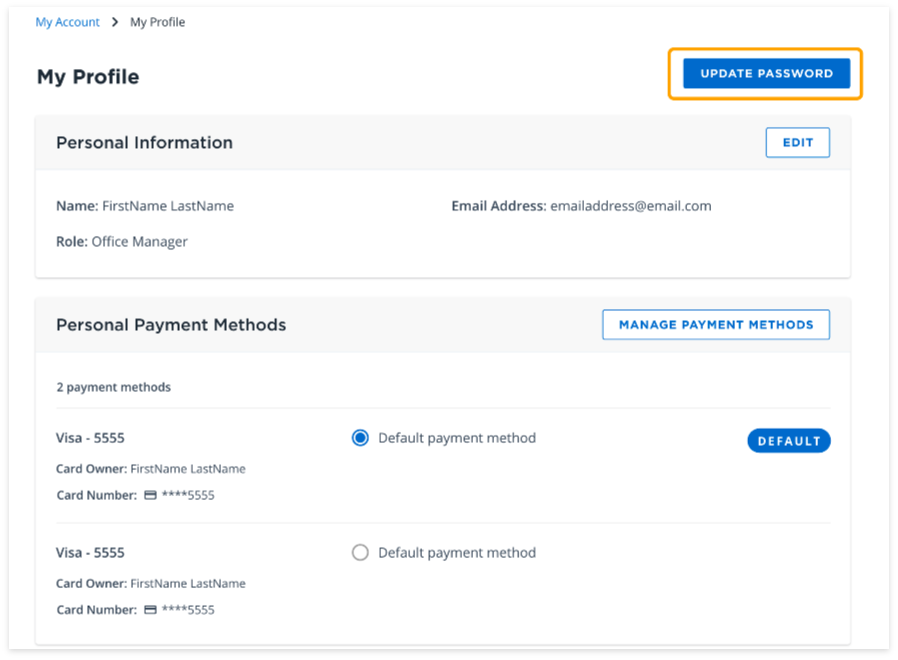Viewport: 898px width, 660px height.
Task: Edit the Personal Information section
Action: (x=797, y=142)
